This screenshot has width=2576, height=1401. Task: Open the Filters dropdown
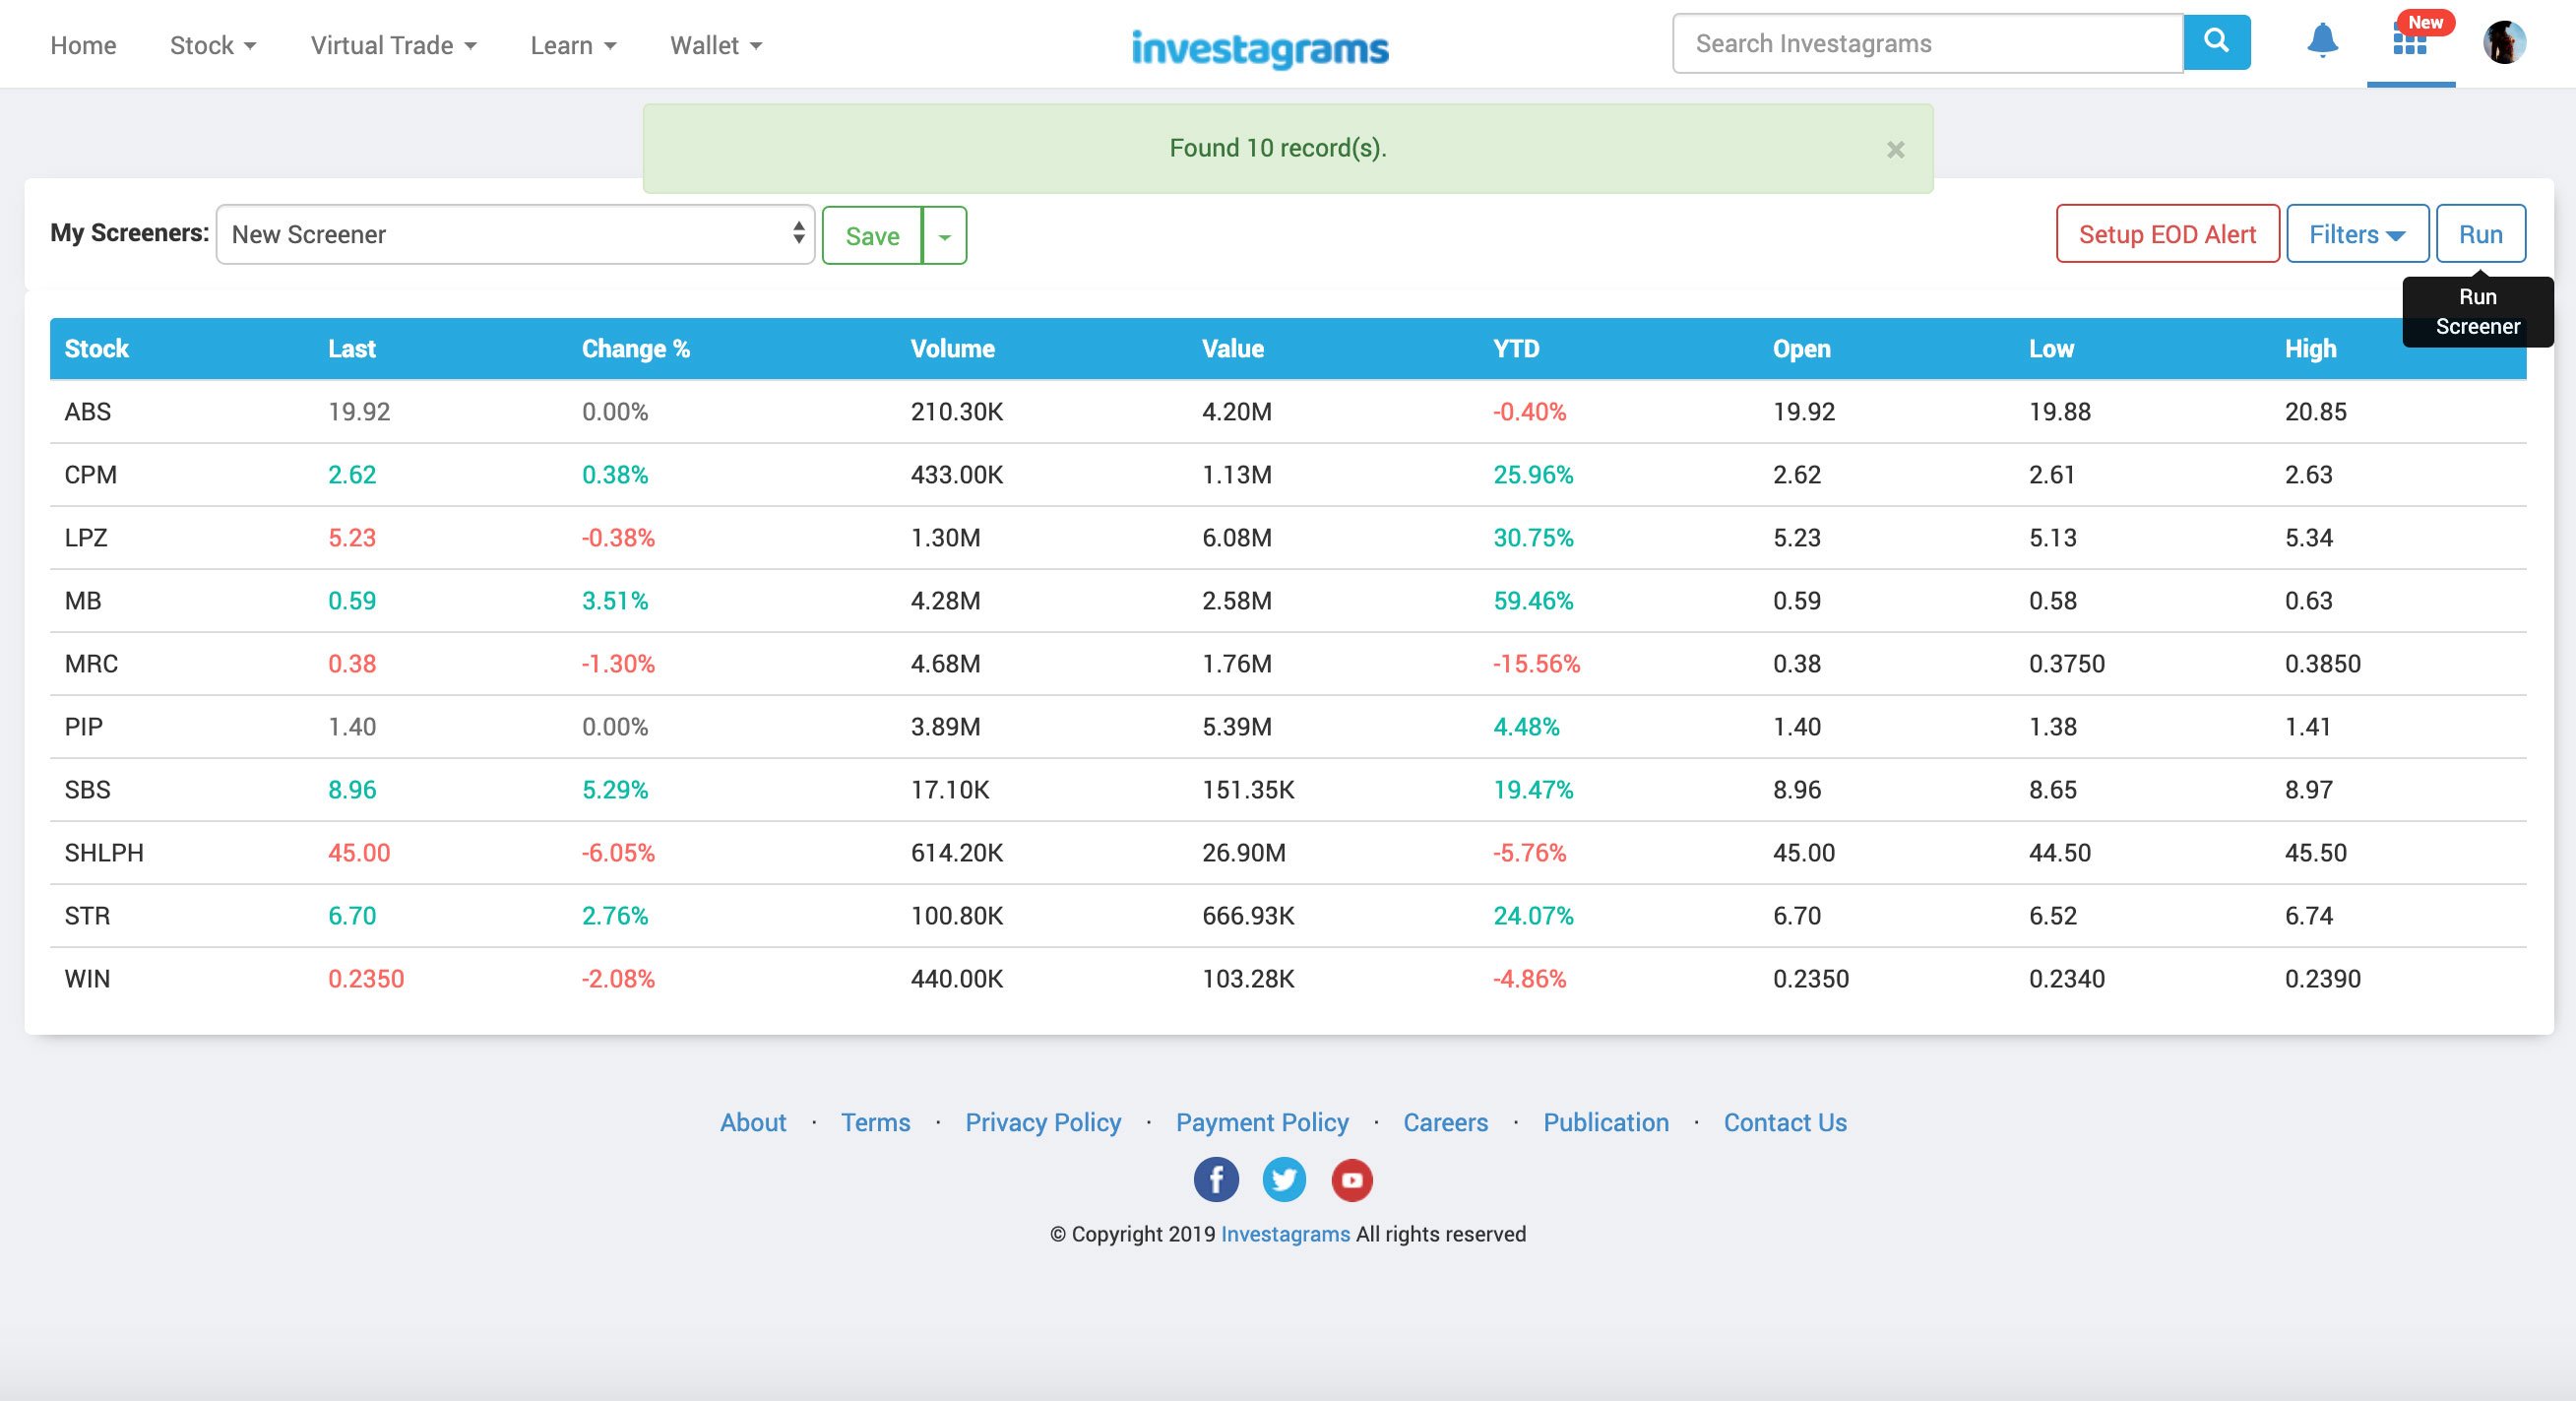click(2357, 234)
